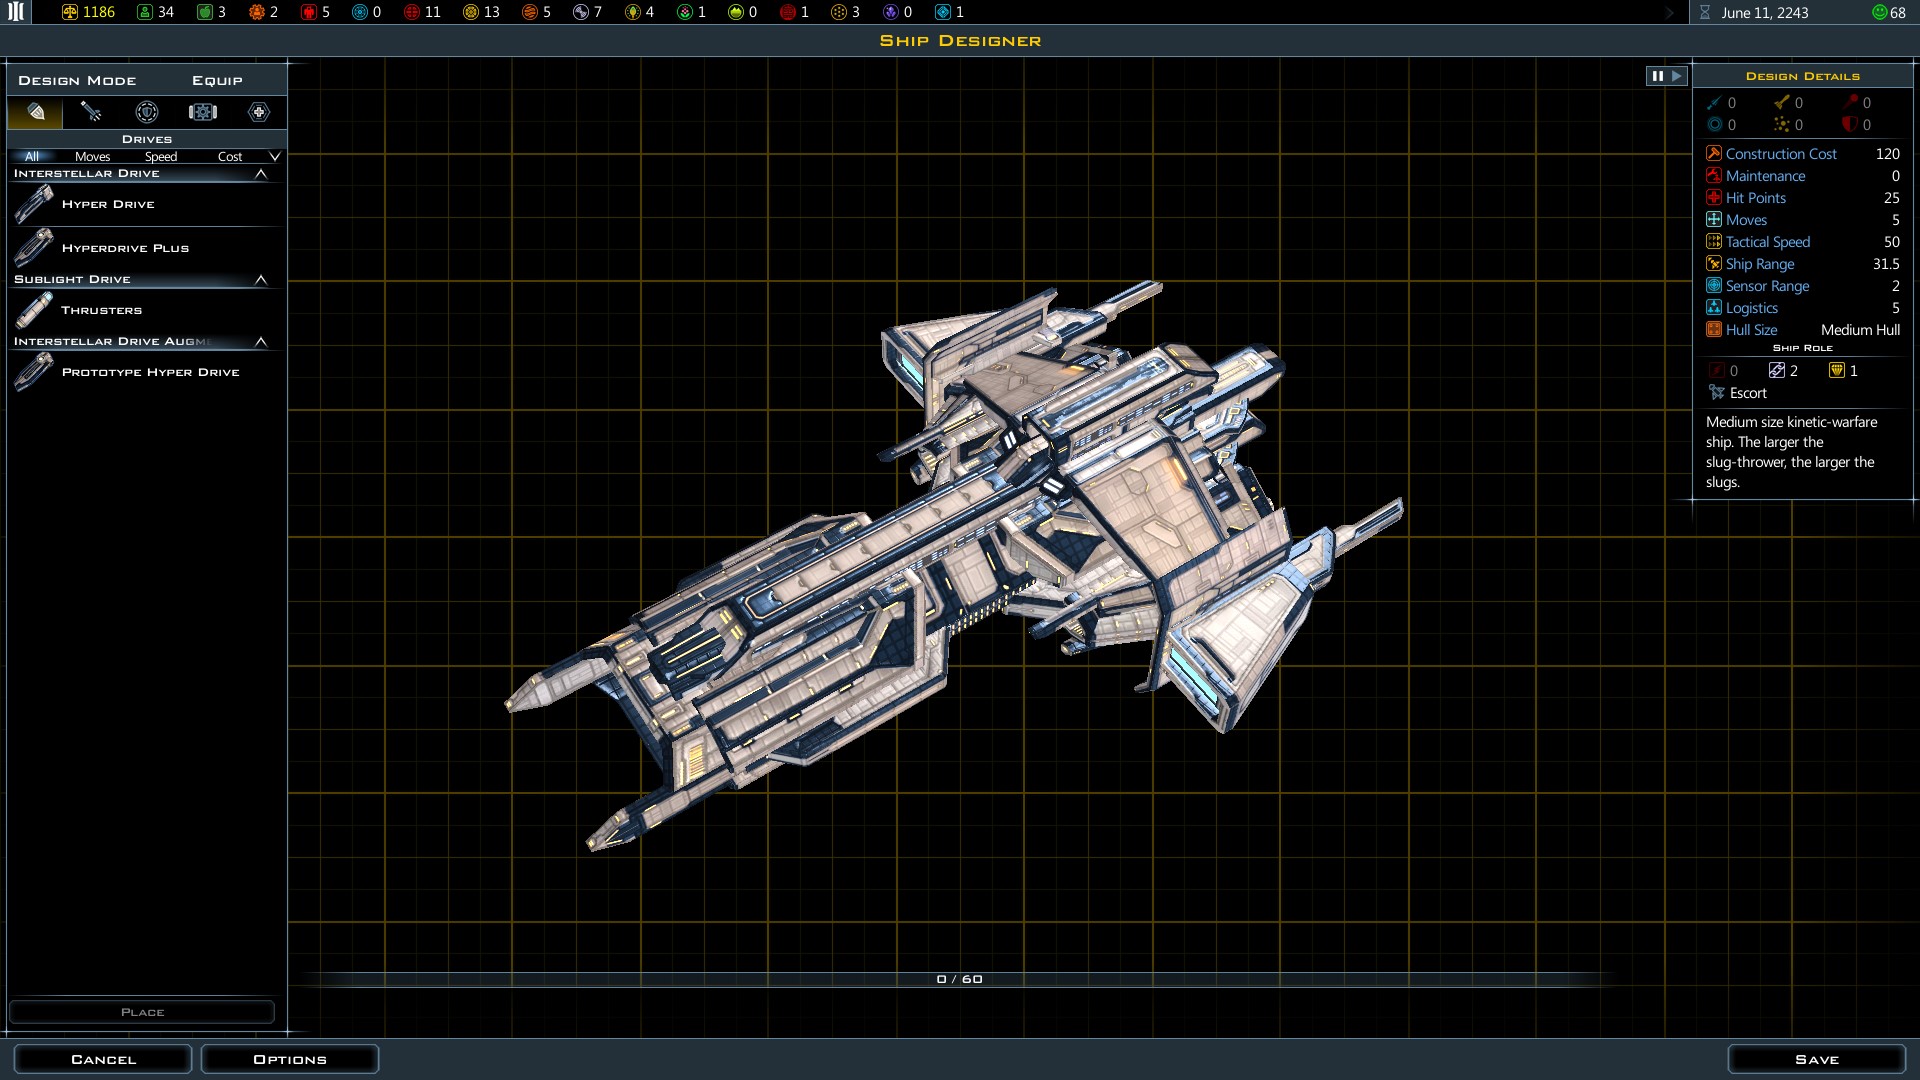
Task: Play the ship model rotation
Action: [x=1677, y=76]
